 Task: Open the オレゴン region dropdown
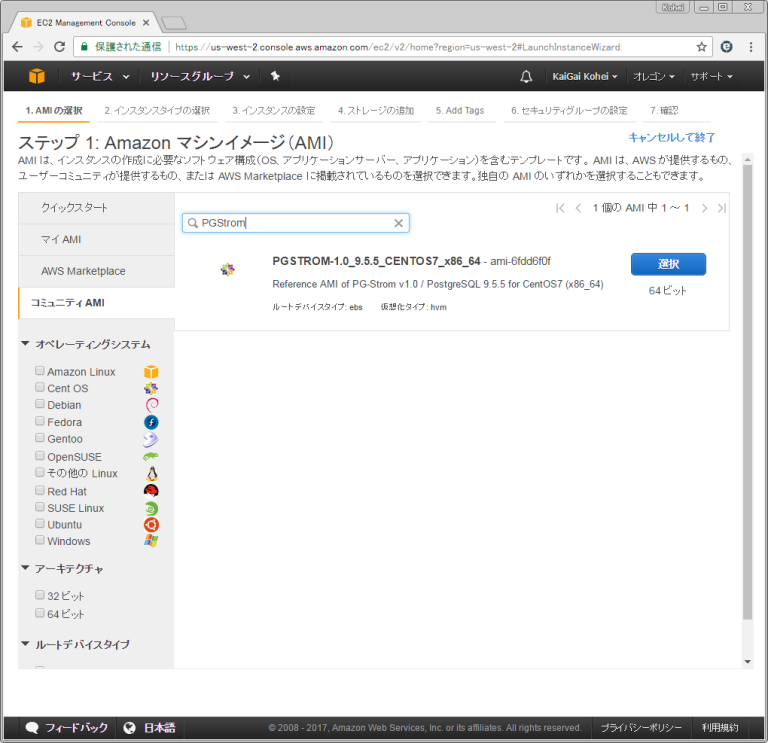pyautogui.click(x=654, y=76)
